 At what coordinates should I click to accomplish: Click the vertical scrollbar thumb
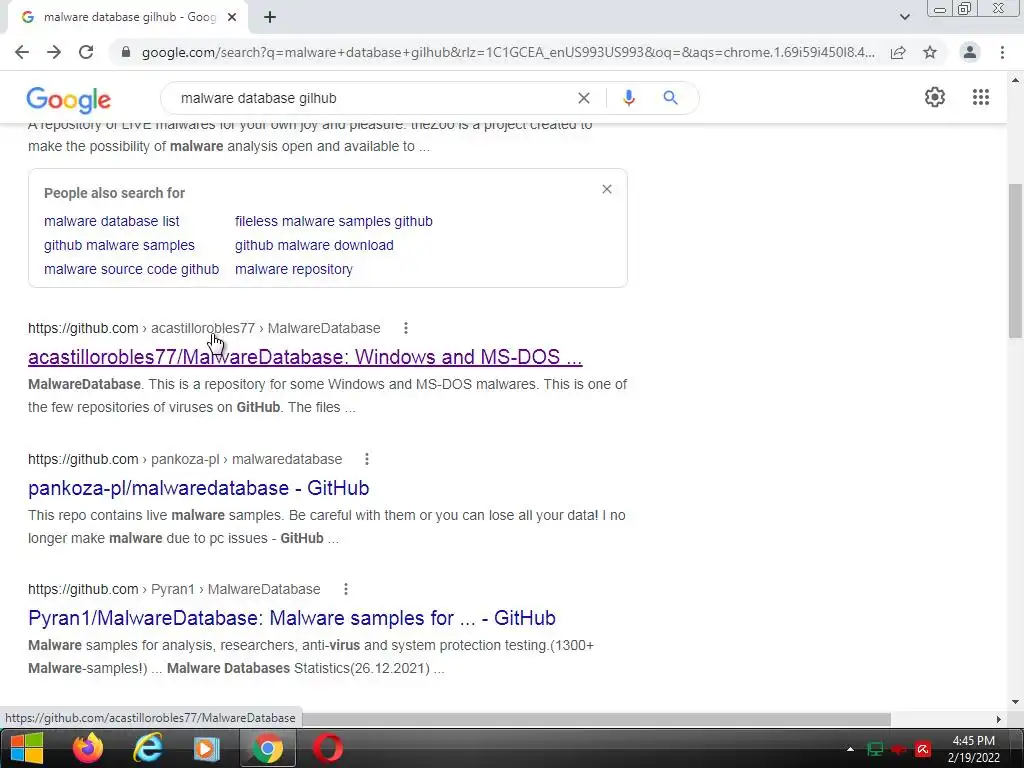point(1016,261)
